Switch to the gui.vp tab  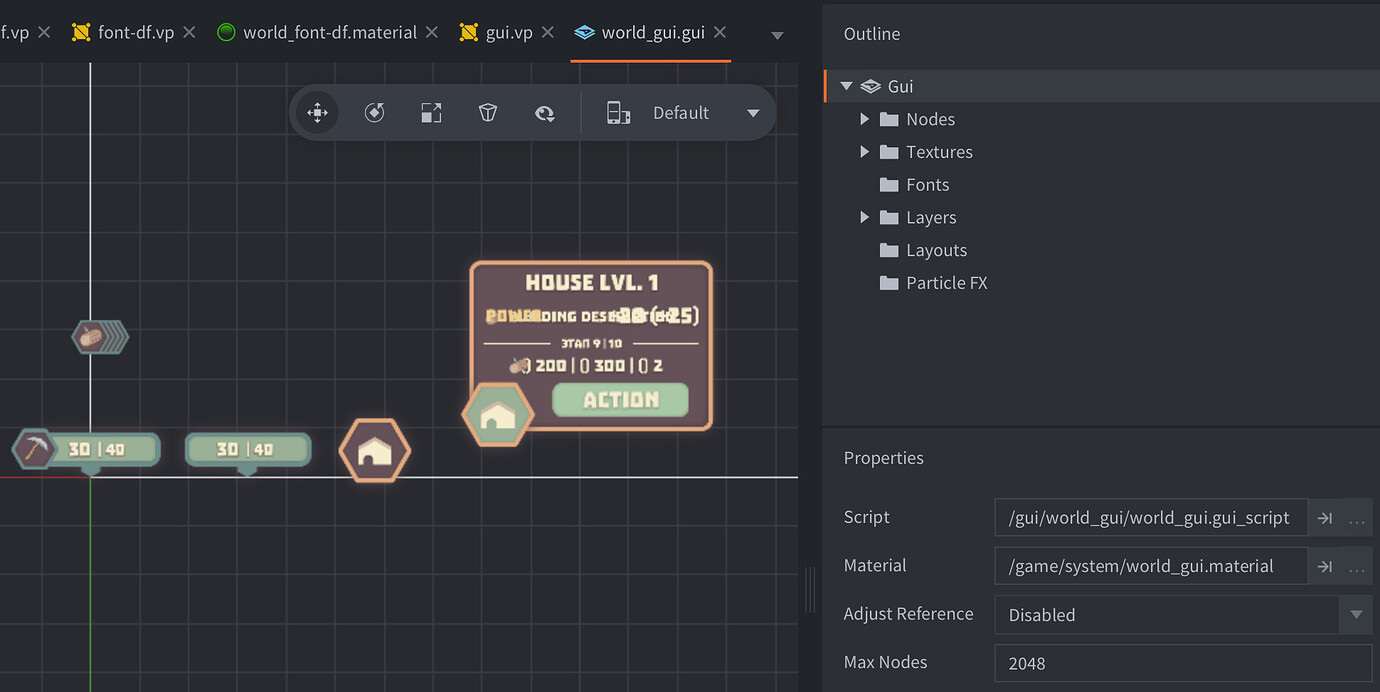pyautogui.click(x=505, y=31)
